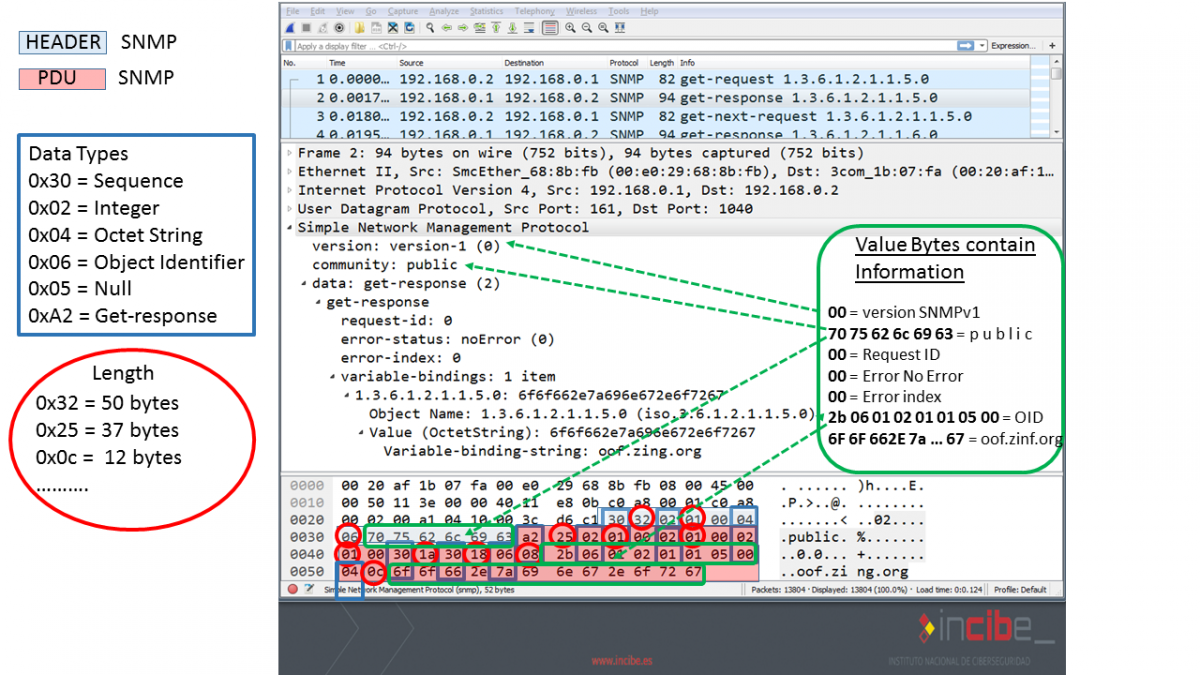Open the Analyze menu
The width and height of the screenshot is (1200, 675).
tap(444, 11)
